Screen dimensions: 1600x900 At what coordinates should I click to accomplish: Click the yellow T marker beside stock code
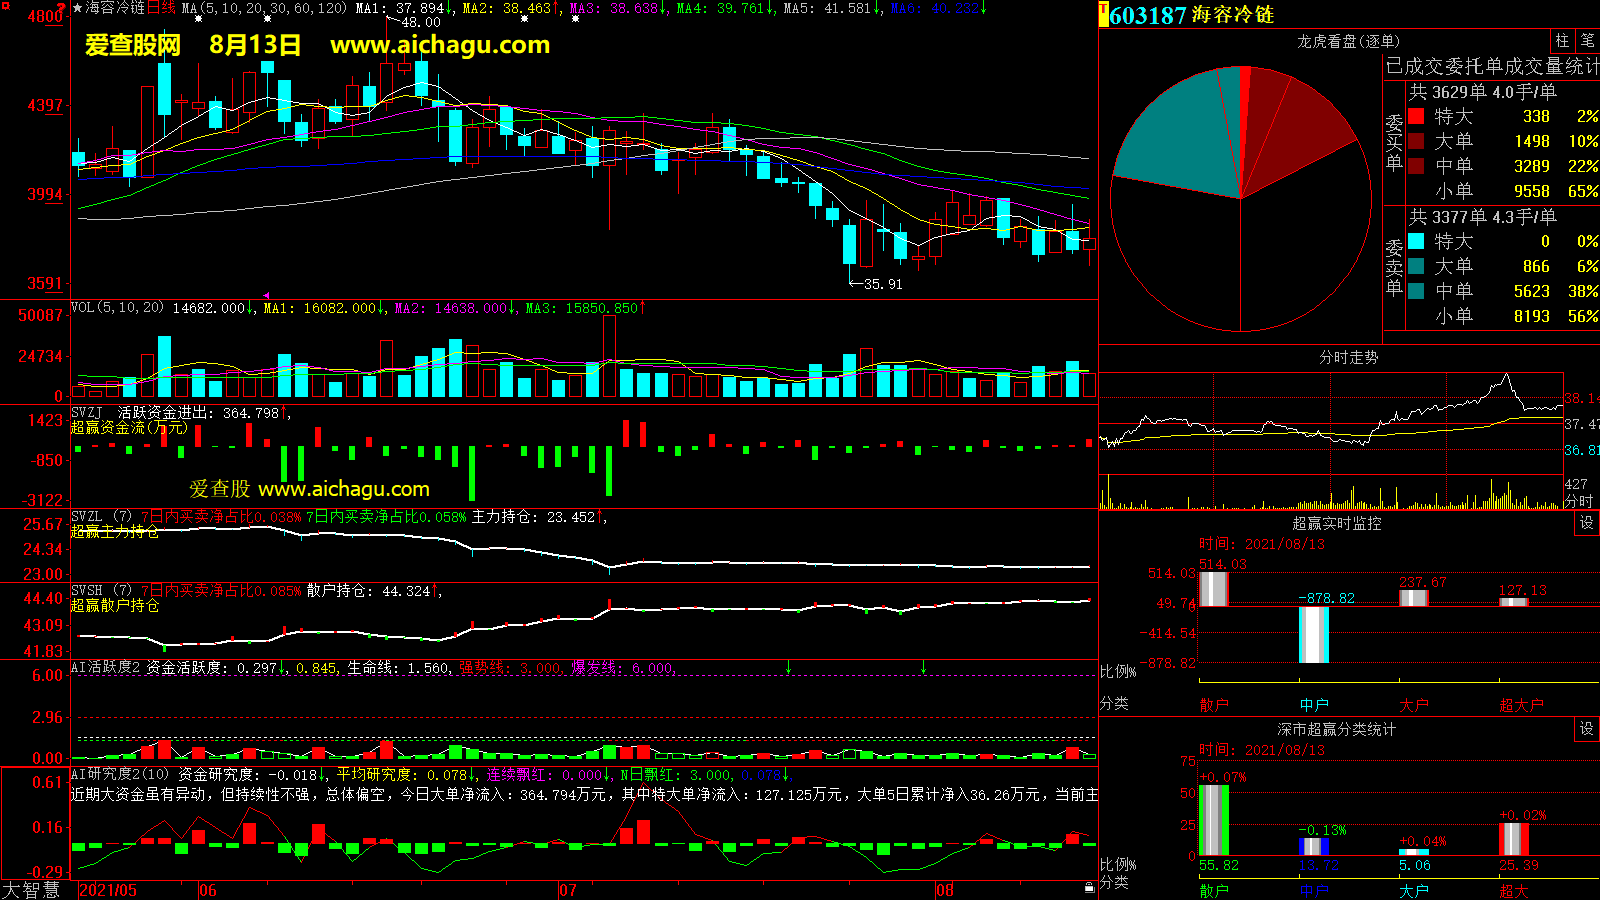click(1104, 15)
